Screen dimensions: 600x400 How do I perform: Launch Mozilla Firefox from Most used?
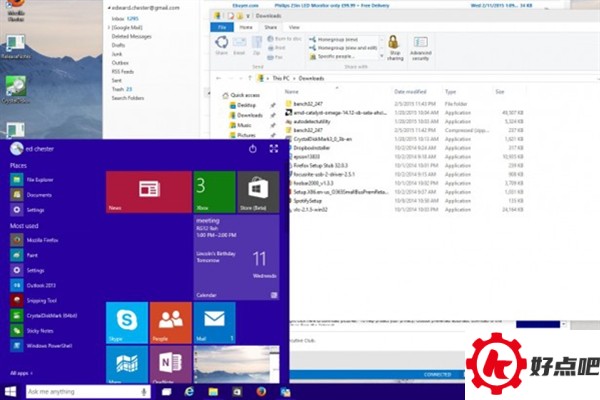34,240
